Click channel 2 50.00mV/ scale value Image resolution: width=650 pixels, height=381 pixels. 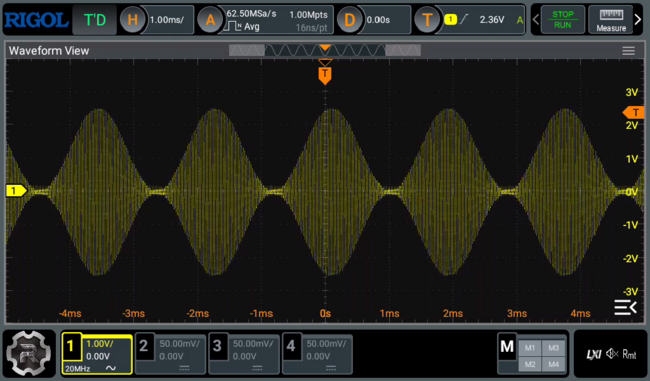click(x=179, y=344)
